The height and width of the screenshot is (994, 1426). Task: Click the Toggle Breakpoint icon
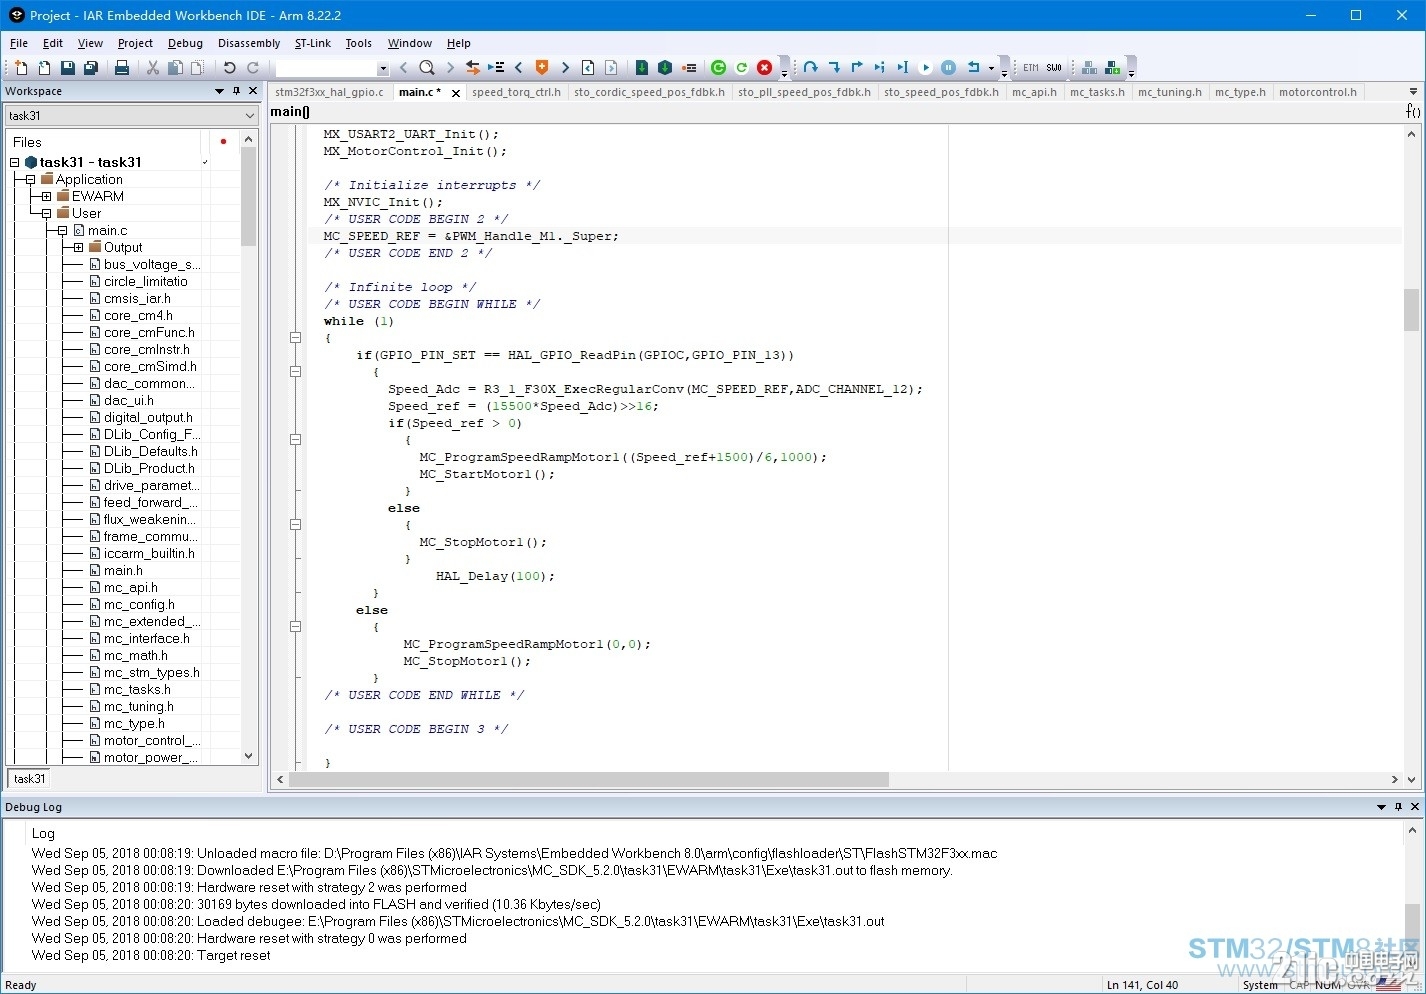click(x=689, y=67)
